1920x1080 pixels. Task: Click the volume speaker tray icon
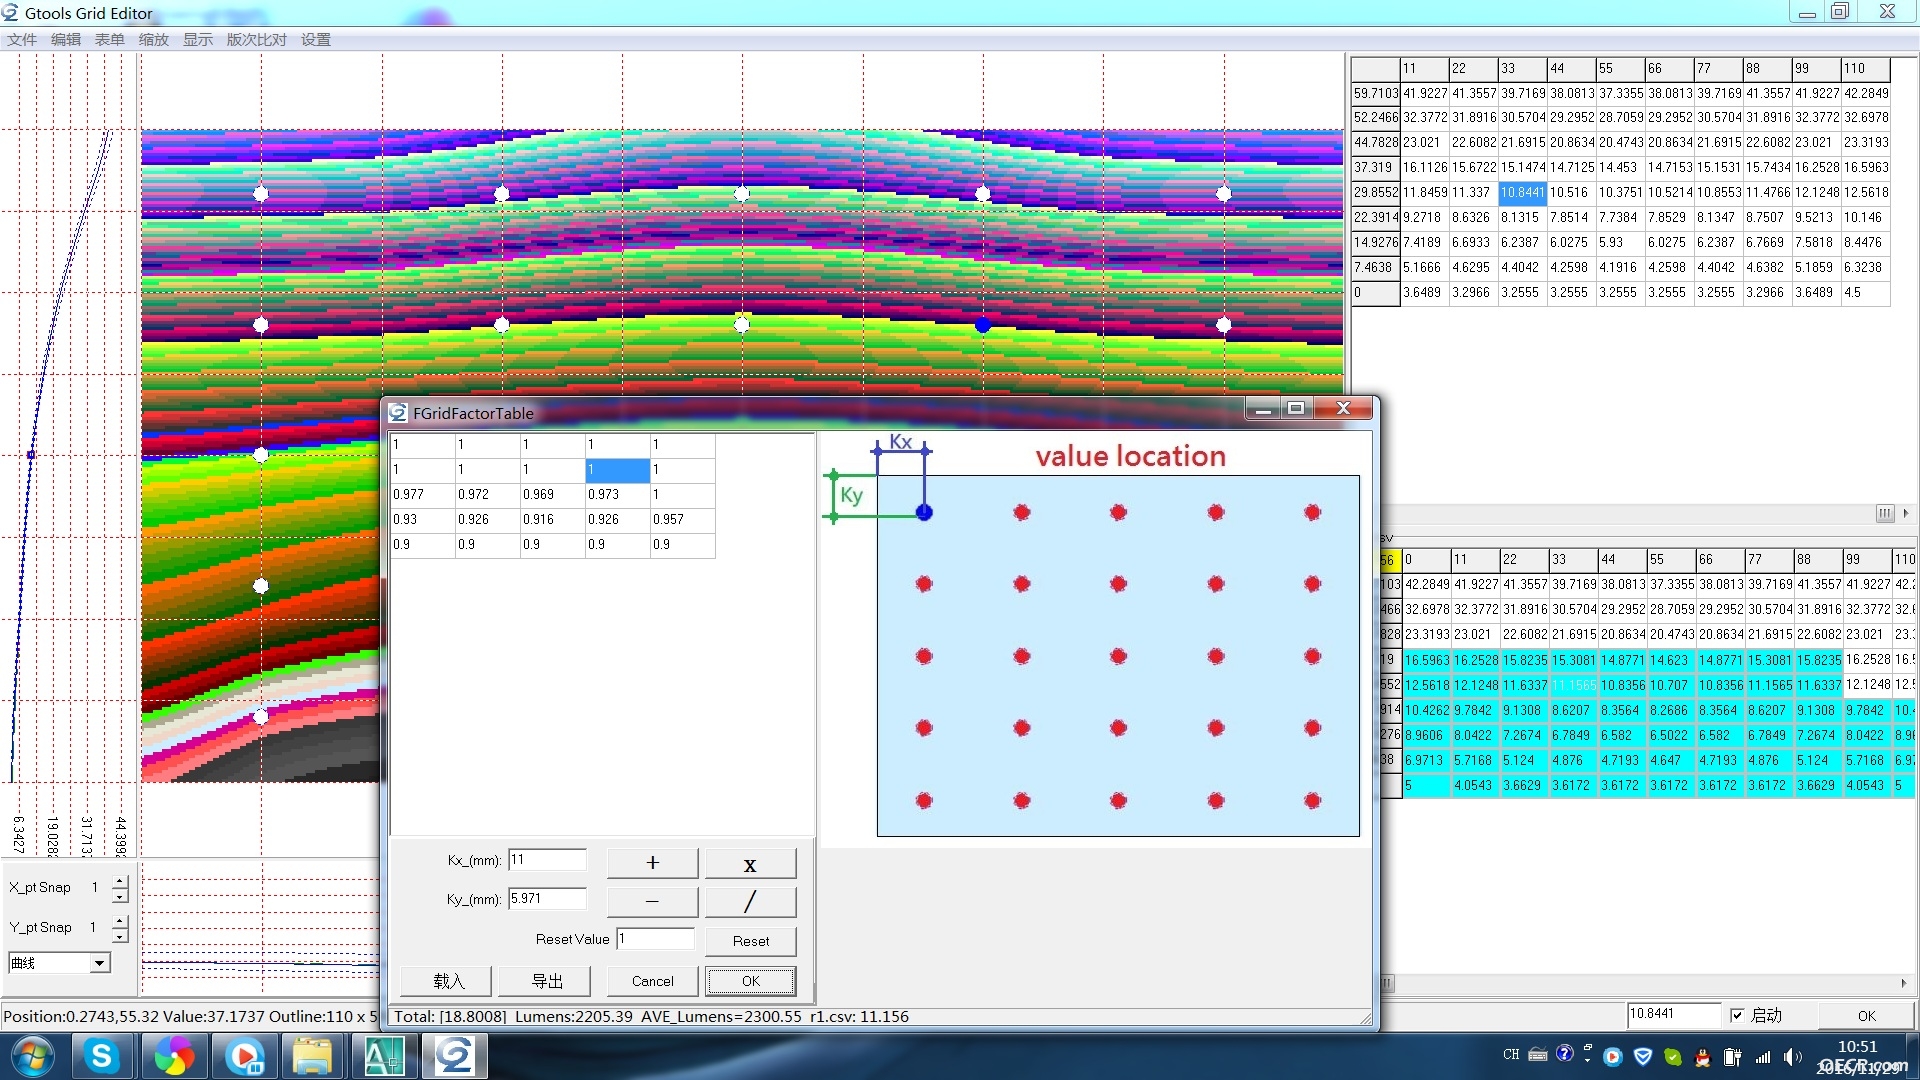(1790, 1056)
